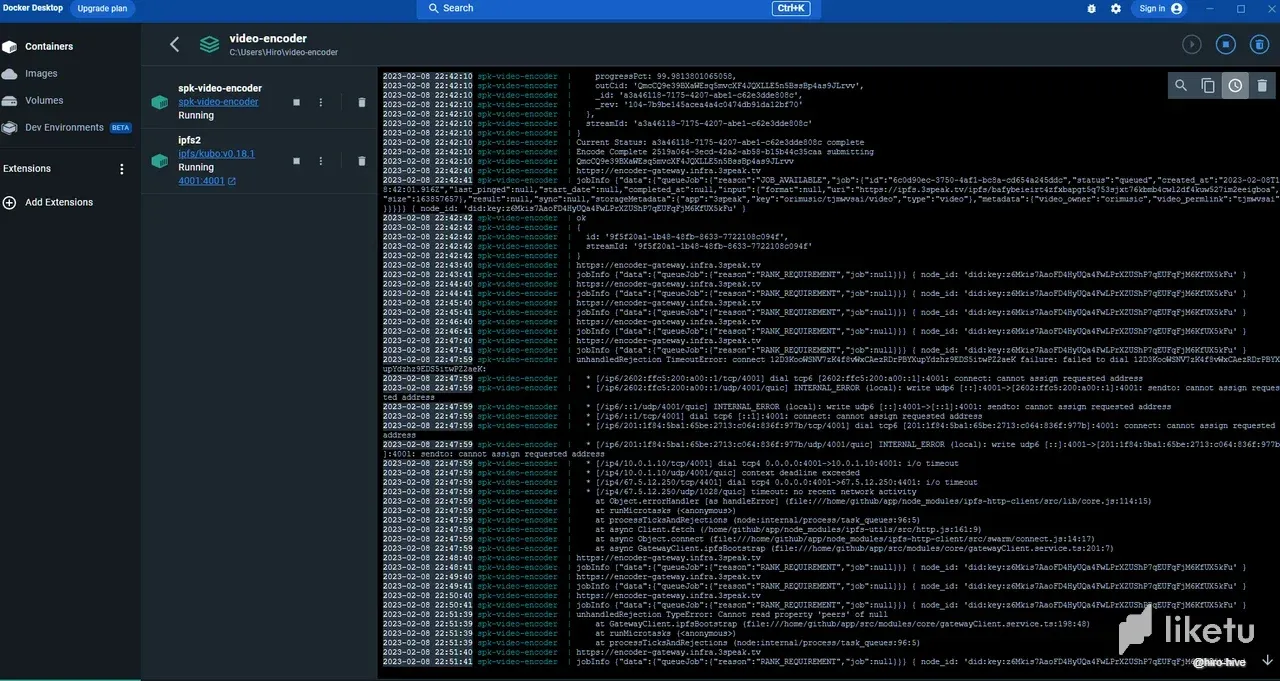This screenshot has width=1280, height=681.
Task: Open ipfs/kubo:v0.18.1 image link
Action: (216, 154)
